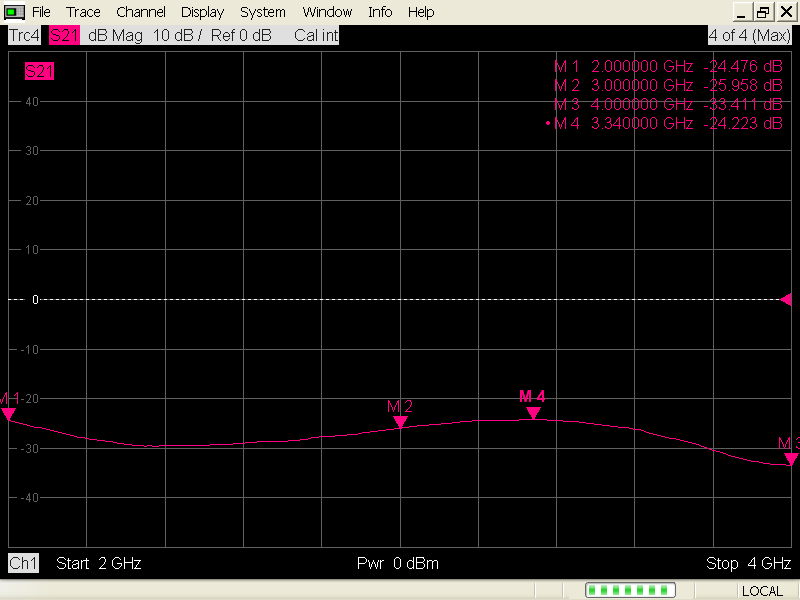800x600 pixels.
Task: Click the S21 measurement label in trace header
Action: pos(64,36)
